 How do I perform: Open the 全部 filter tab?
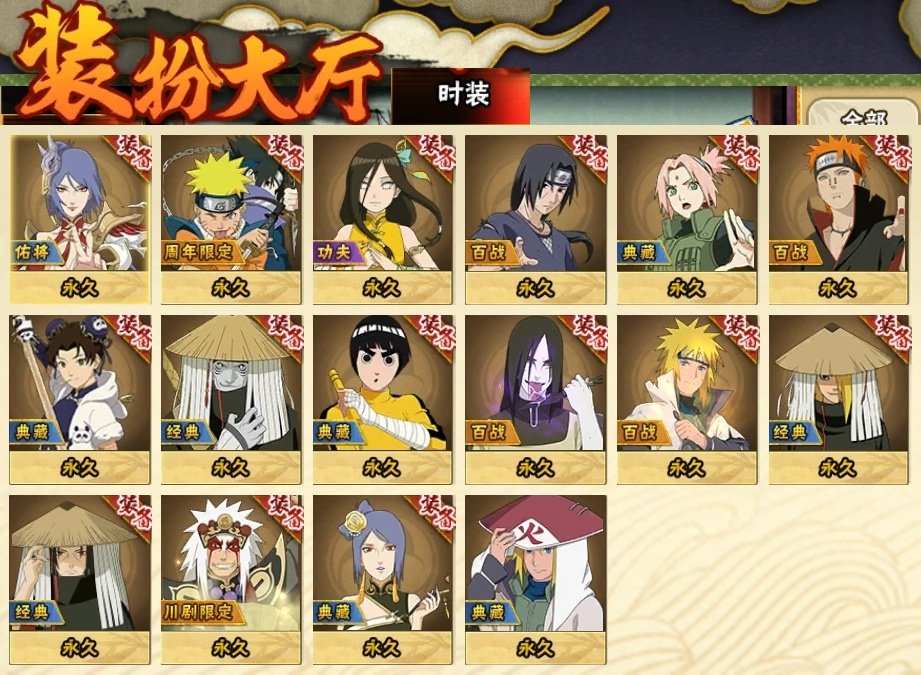(x=863, y=115)
